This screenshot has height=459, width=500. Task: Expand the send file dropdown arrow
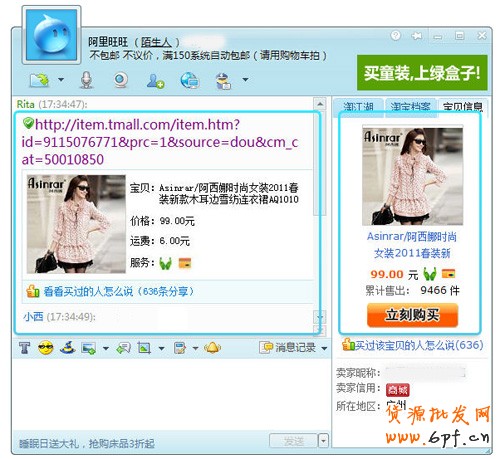click(61, 80)
